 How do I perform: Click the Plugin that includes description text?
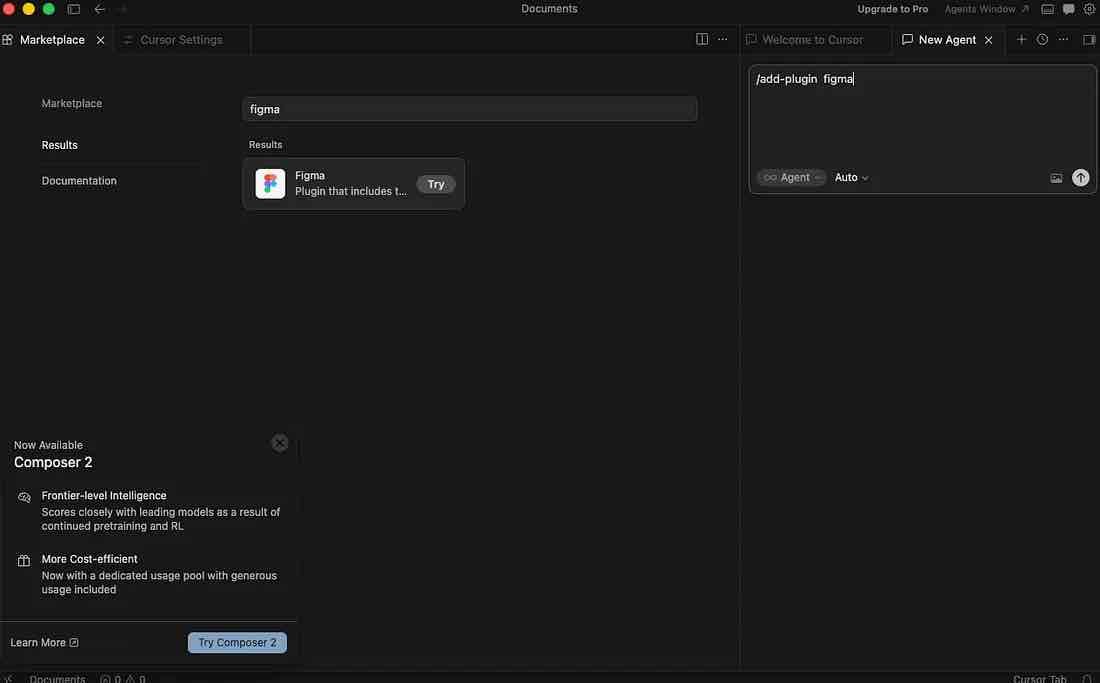pos(351,191)
